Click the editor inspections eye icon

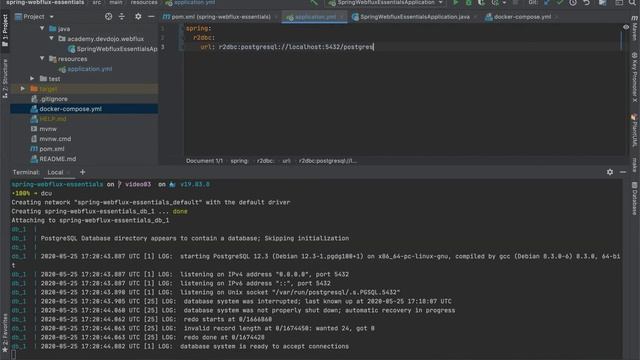(x=626, y=27)
